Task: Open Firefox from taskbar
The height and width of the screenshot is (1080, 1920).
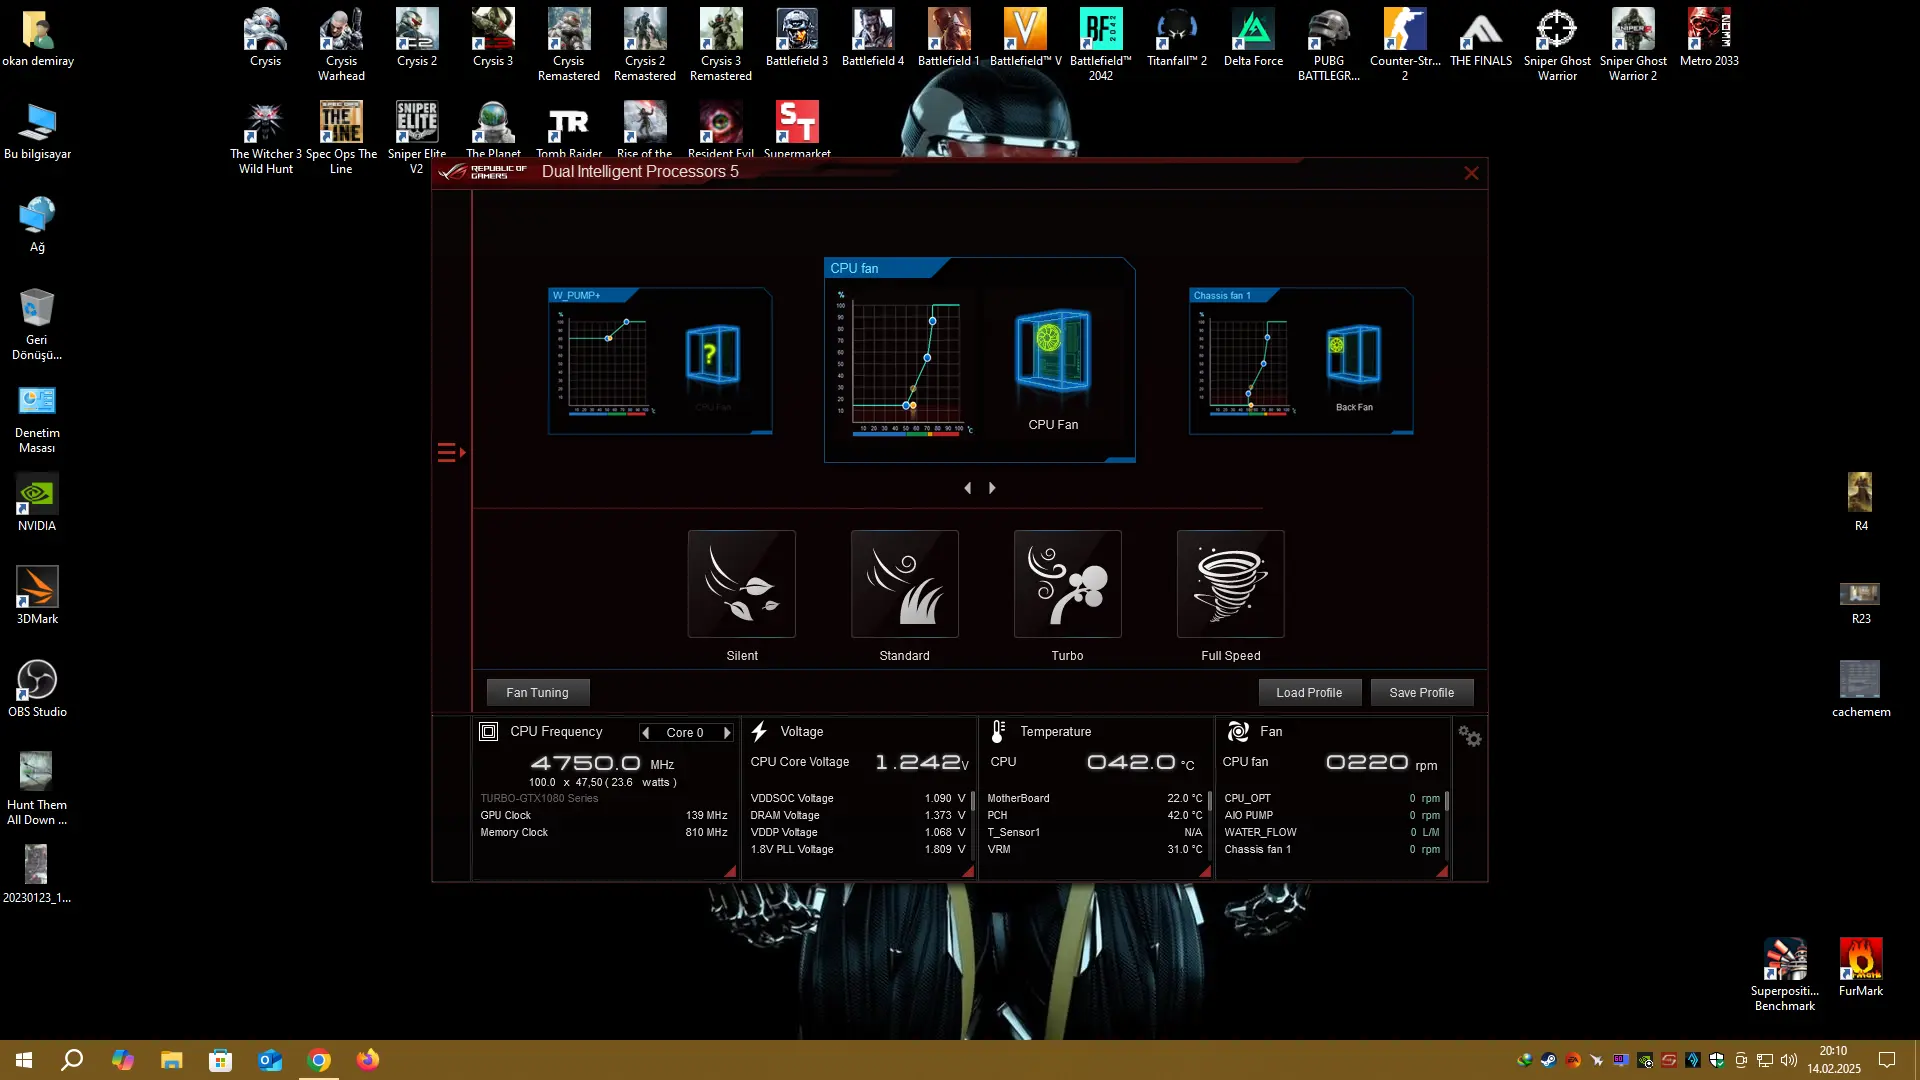Action: [368, 1060]
